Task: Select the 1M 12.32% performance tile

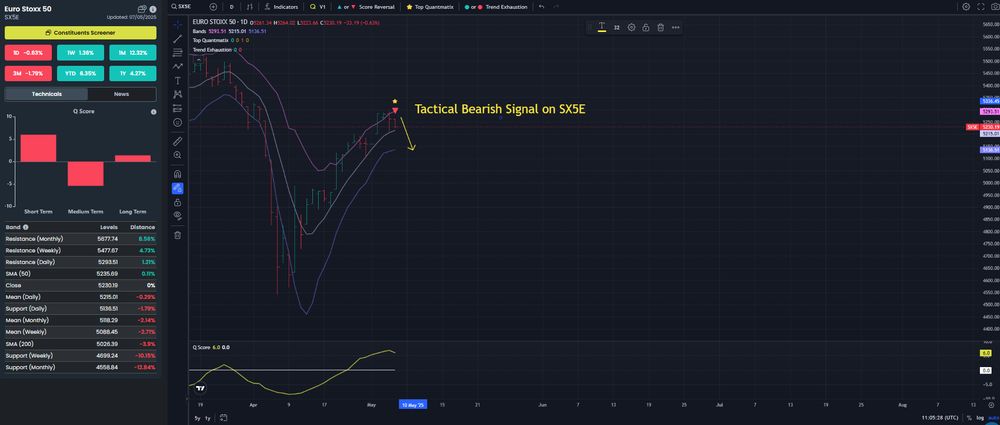Action: [x=133, y=53]
